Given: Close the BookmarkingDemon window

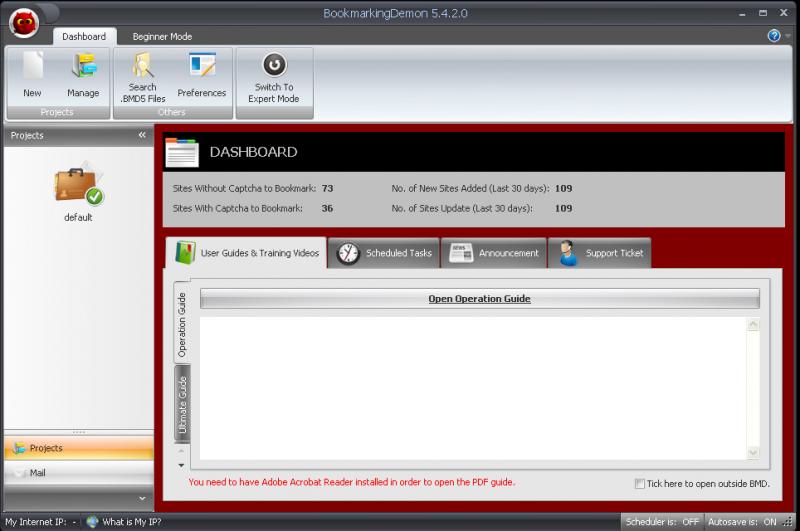Looking at the screenshot, I should (x=783, y=13).
